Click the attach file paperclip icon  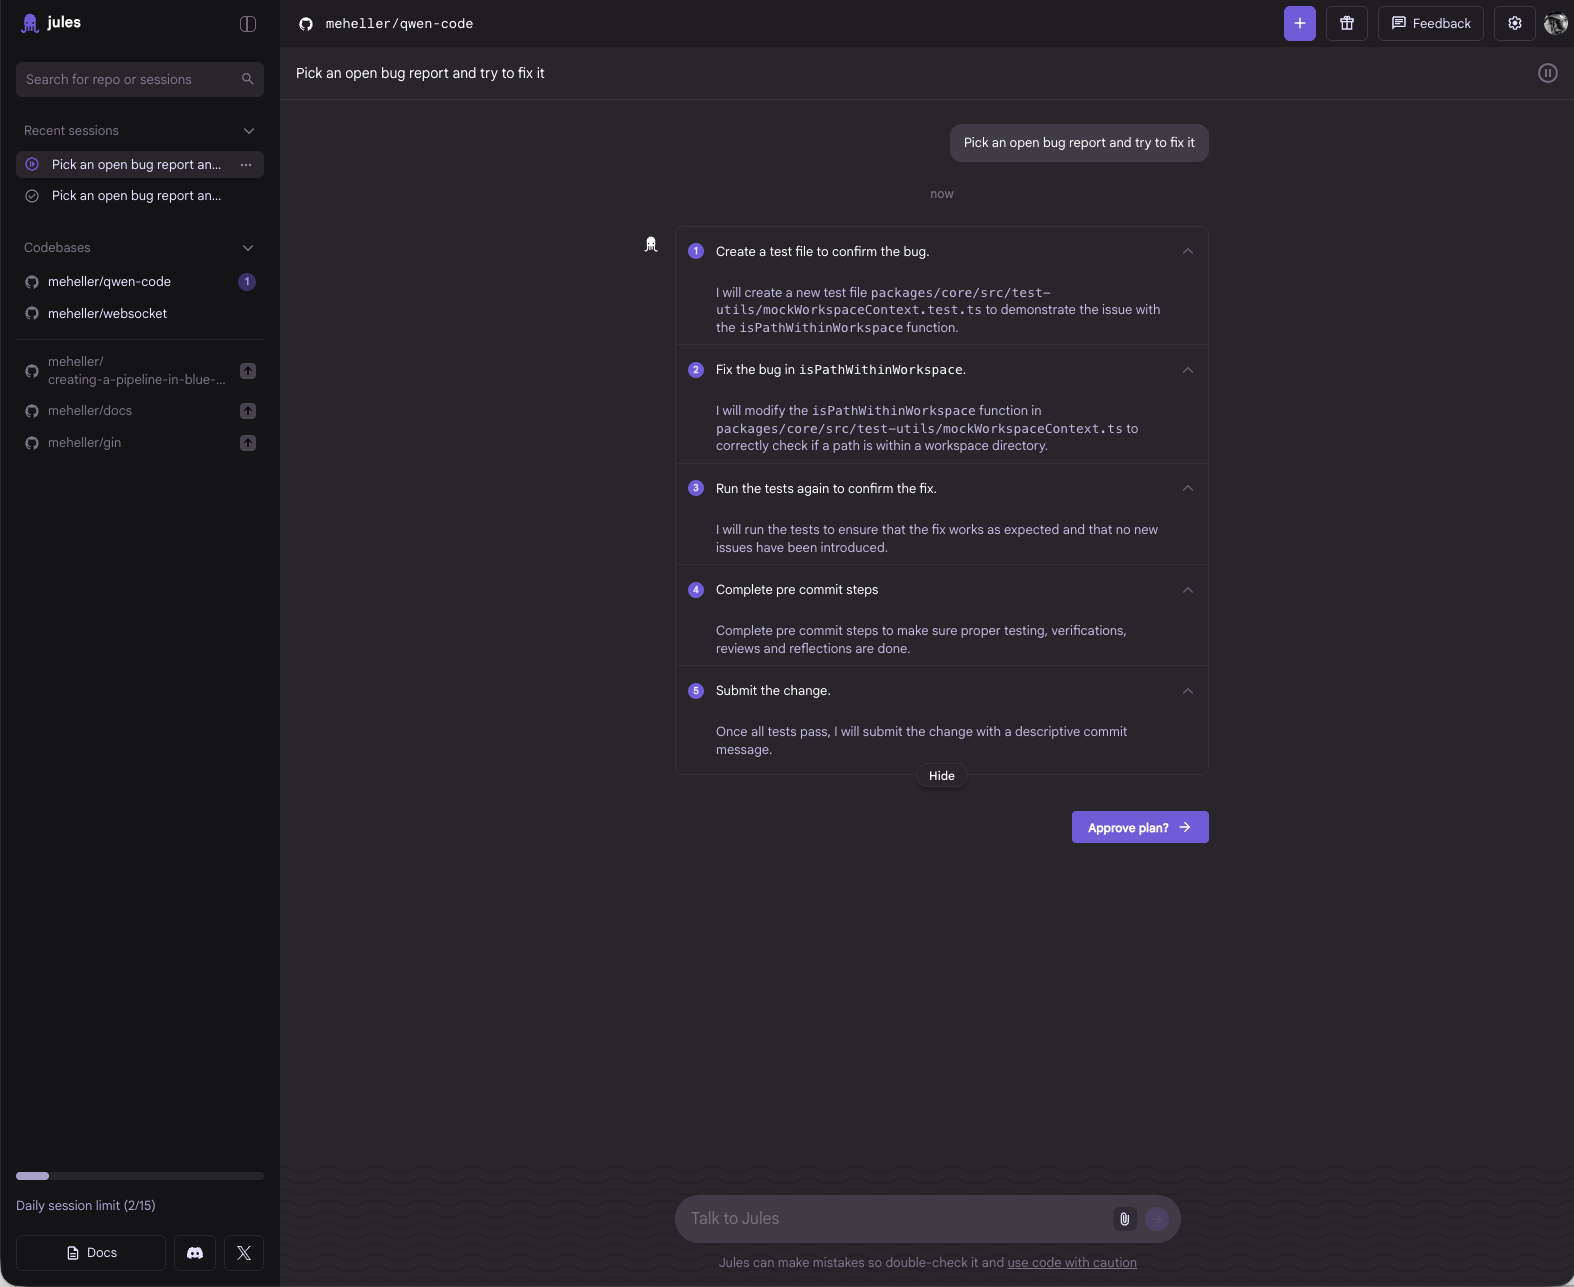pos(1124,1218)
